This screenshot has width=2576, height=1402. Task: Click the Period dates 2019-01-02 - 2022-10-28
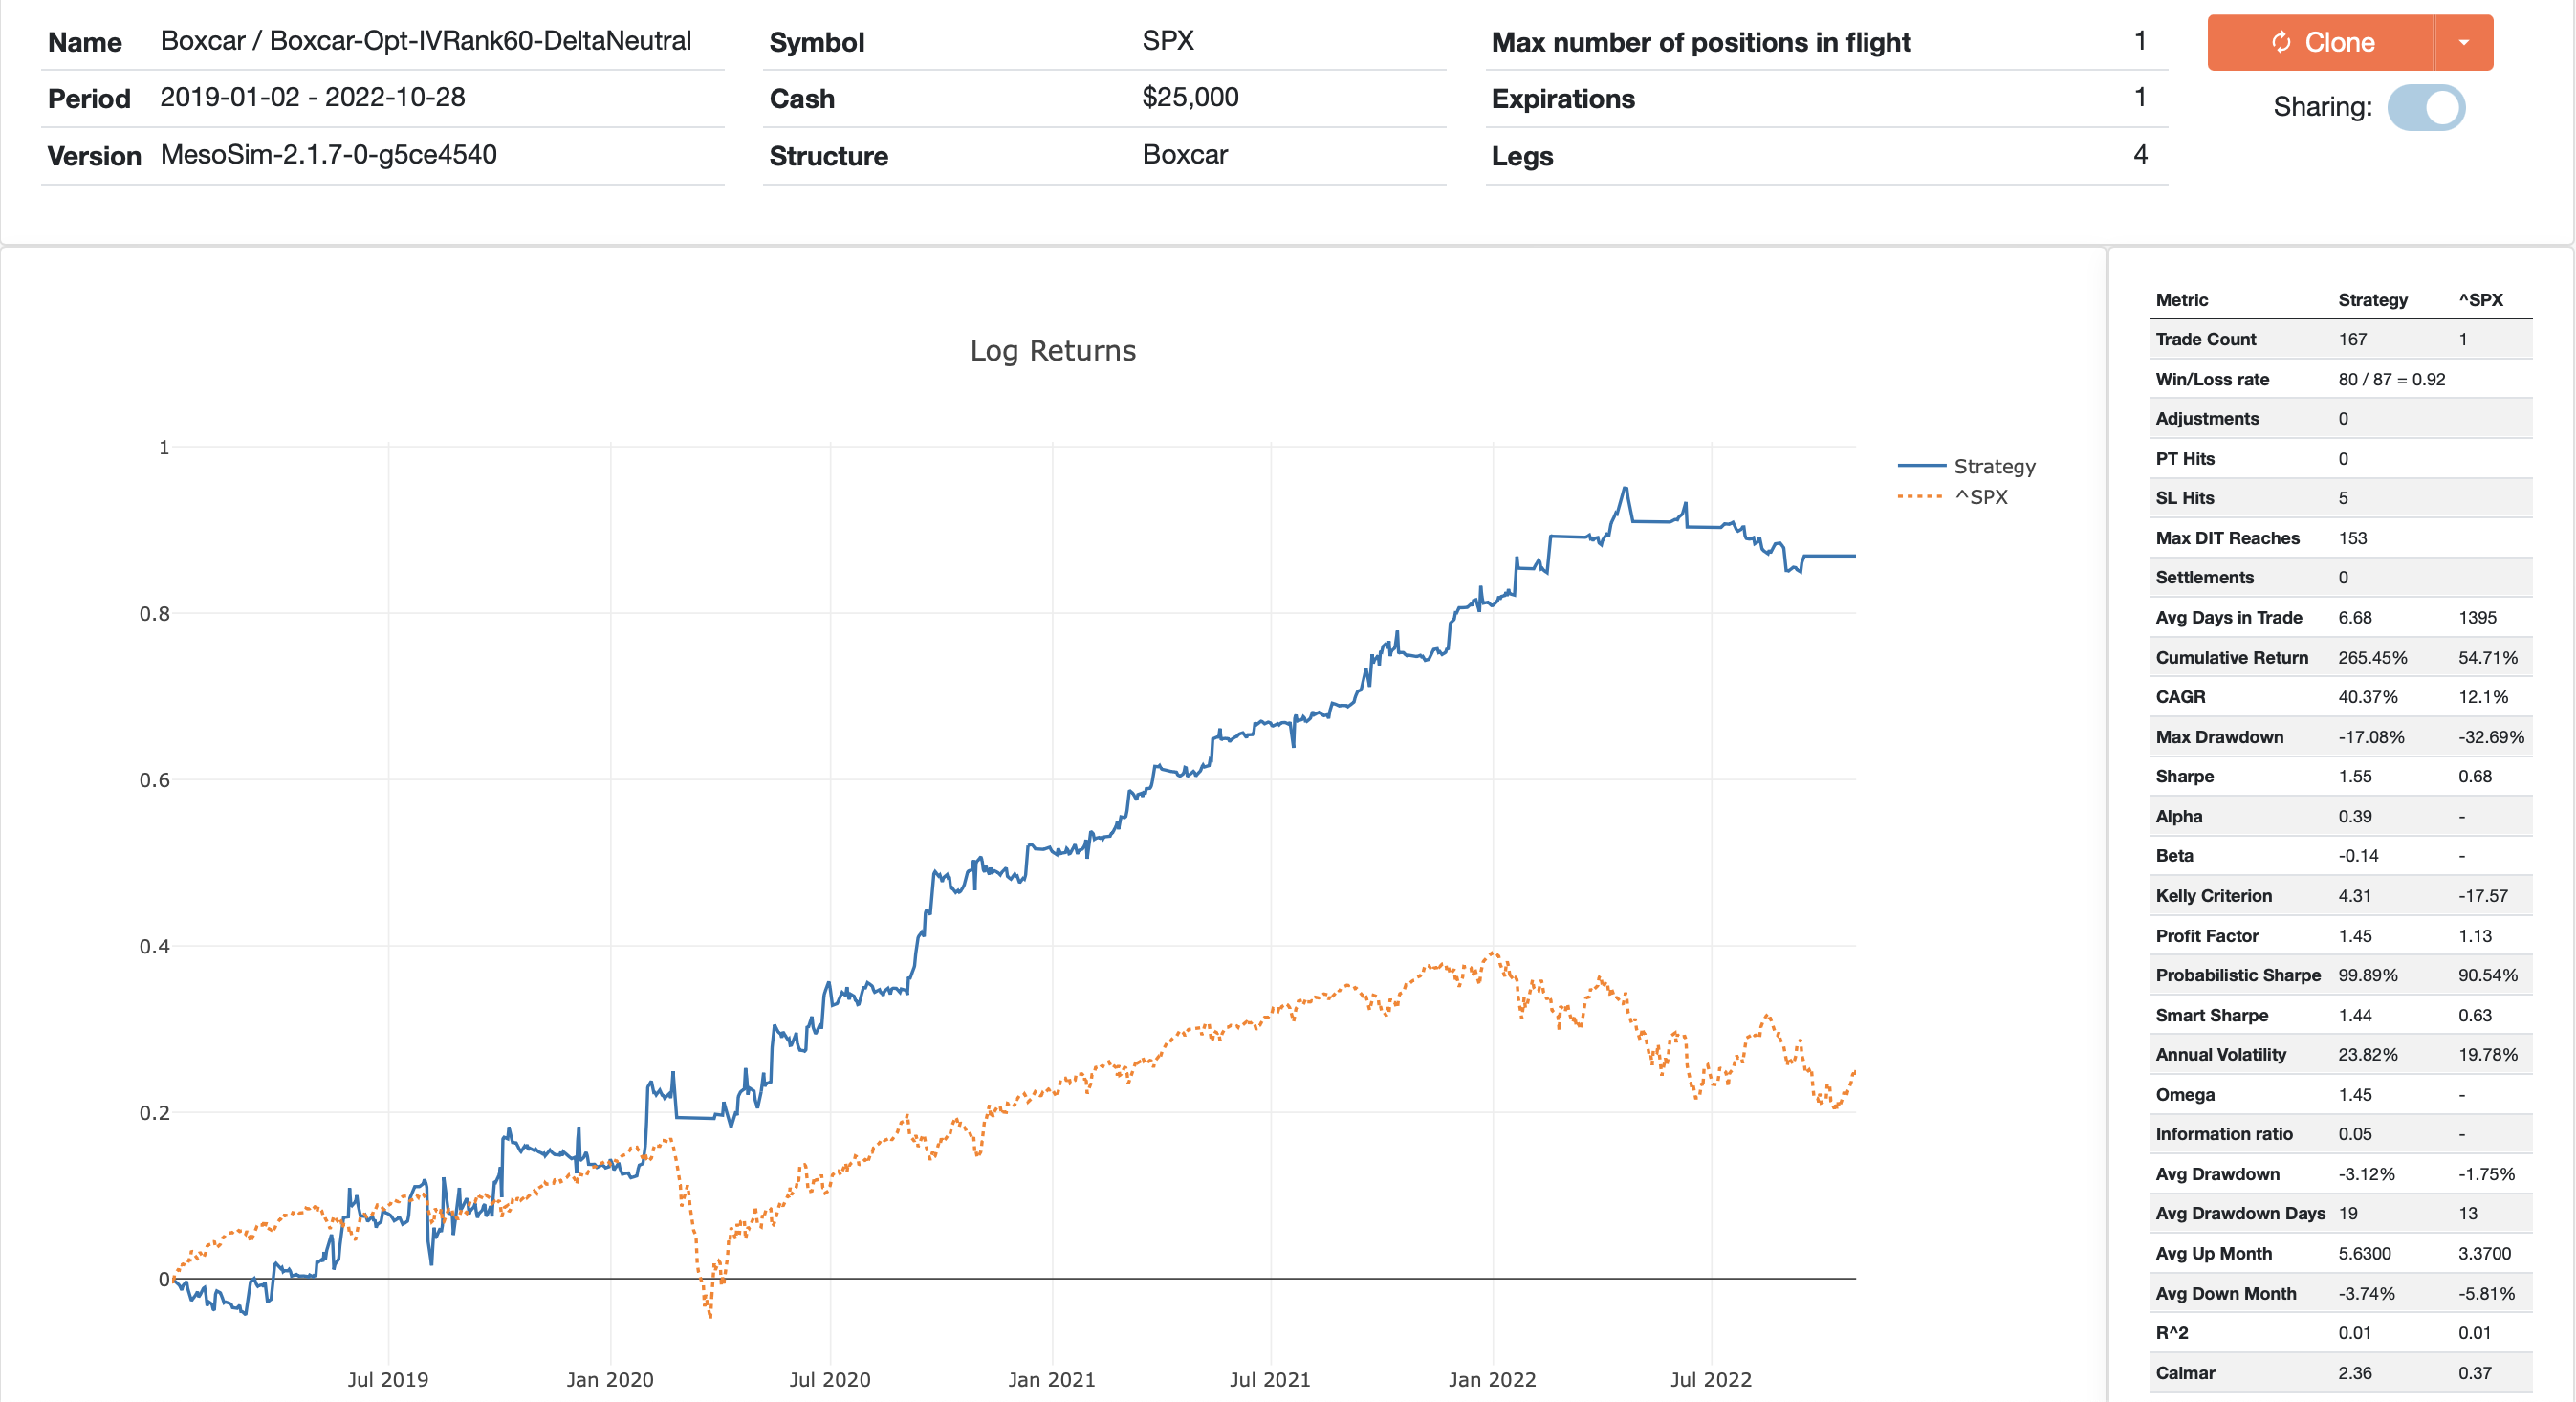(313, 97)
